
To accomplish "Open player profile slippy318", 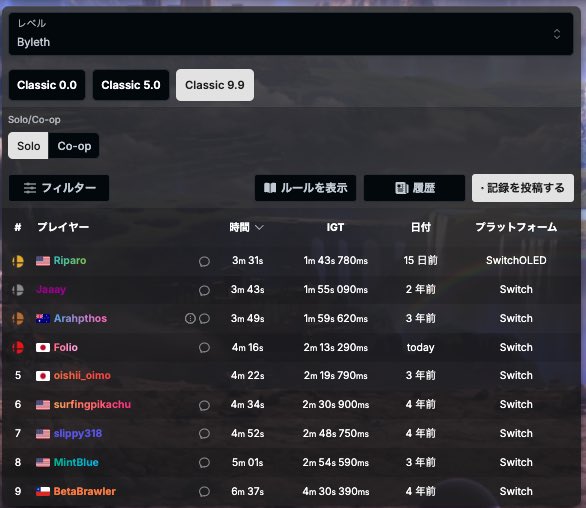I will (78, 434).
